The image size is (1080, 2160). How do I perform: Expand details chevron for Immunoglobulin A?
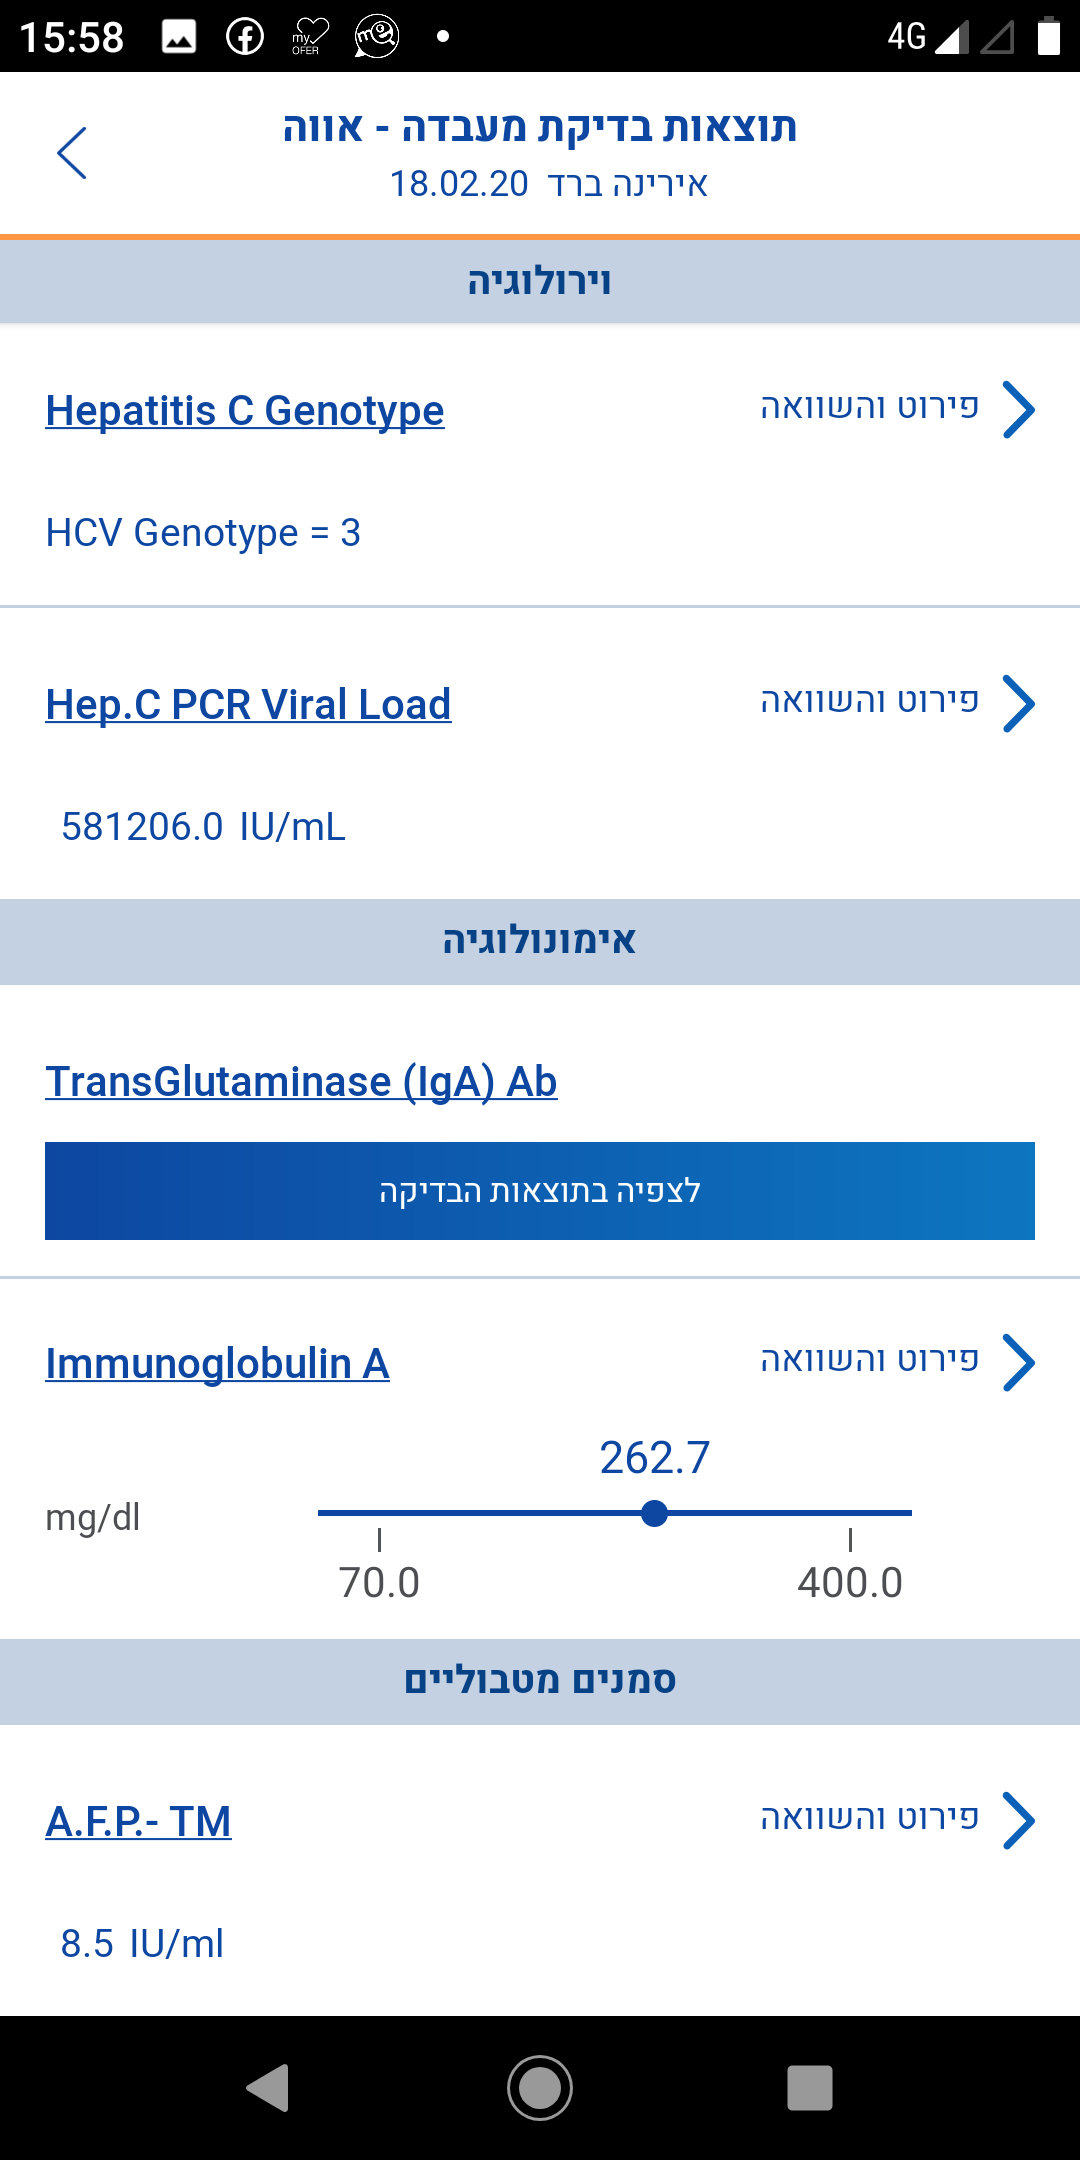tap(1018, 1362)
